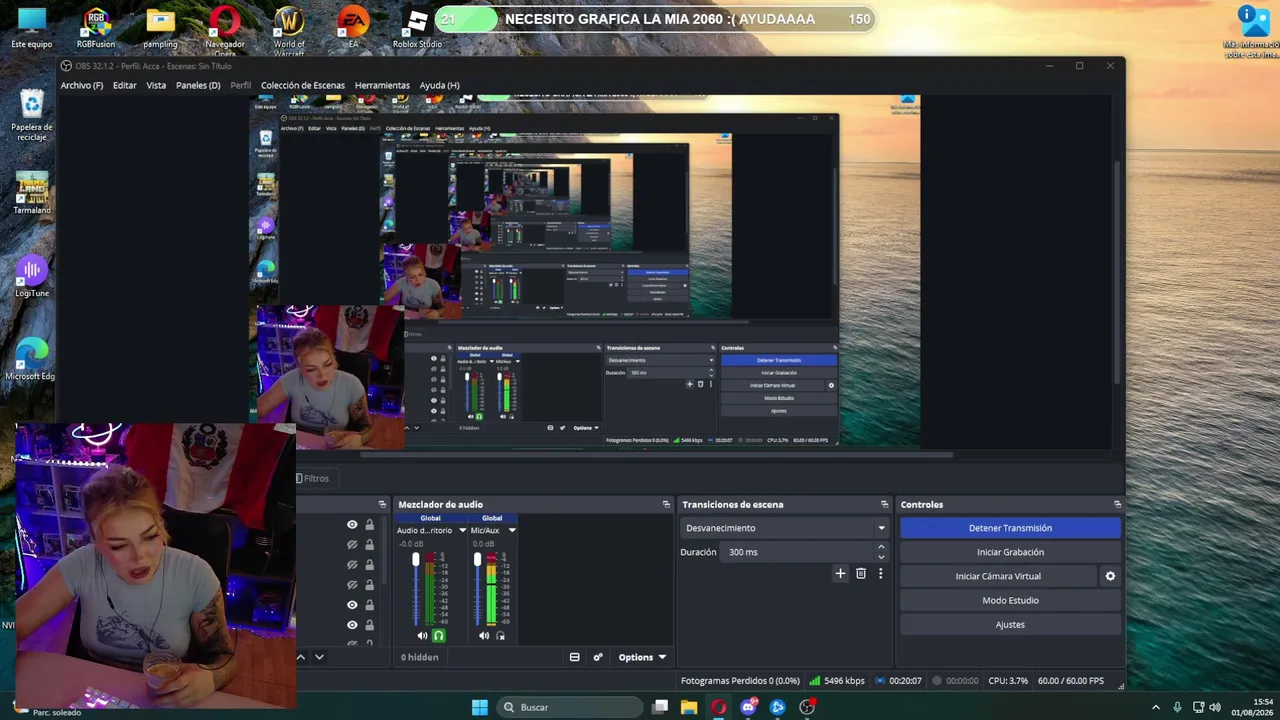Toggle monitoring headphone icon for Mic/Aux

coord(500,635)
